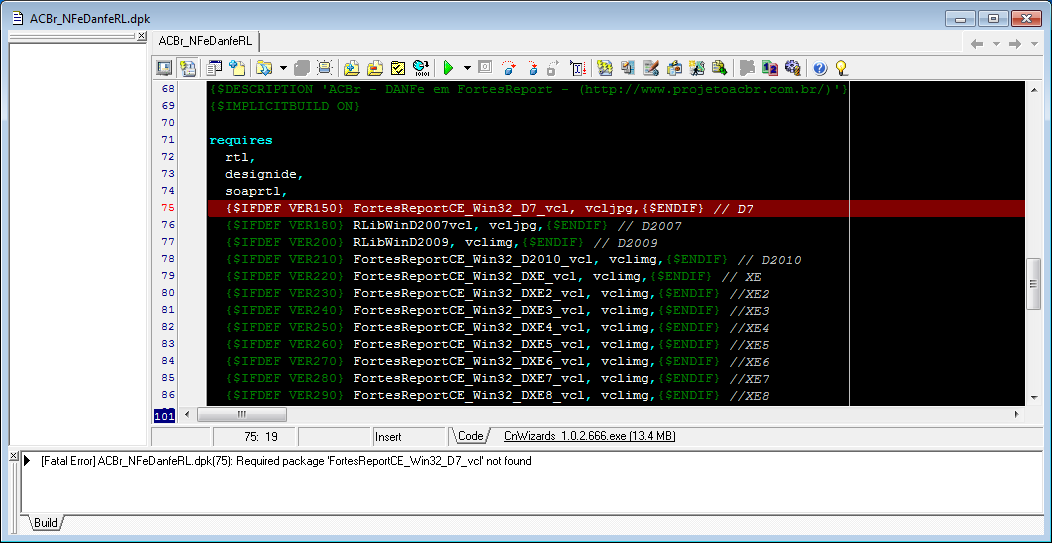Image resolution: width=1052 pixels, height=546 pixels.
Task: Select the ACBr_NFeDanfeRL editor tab
Action: pos(205,41)
